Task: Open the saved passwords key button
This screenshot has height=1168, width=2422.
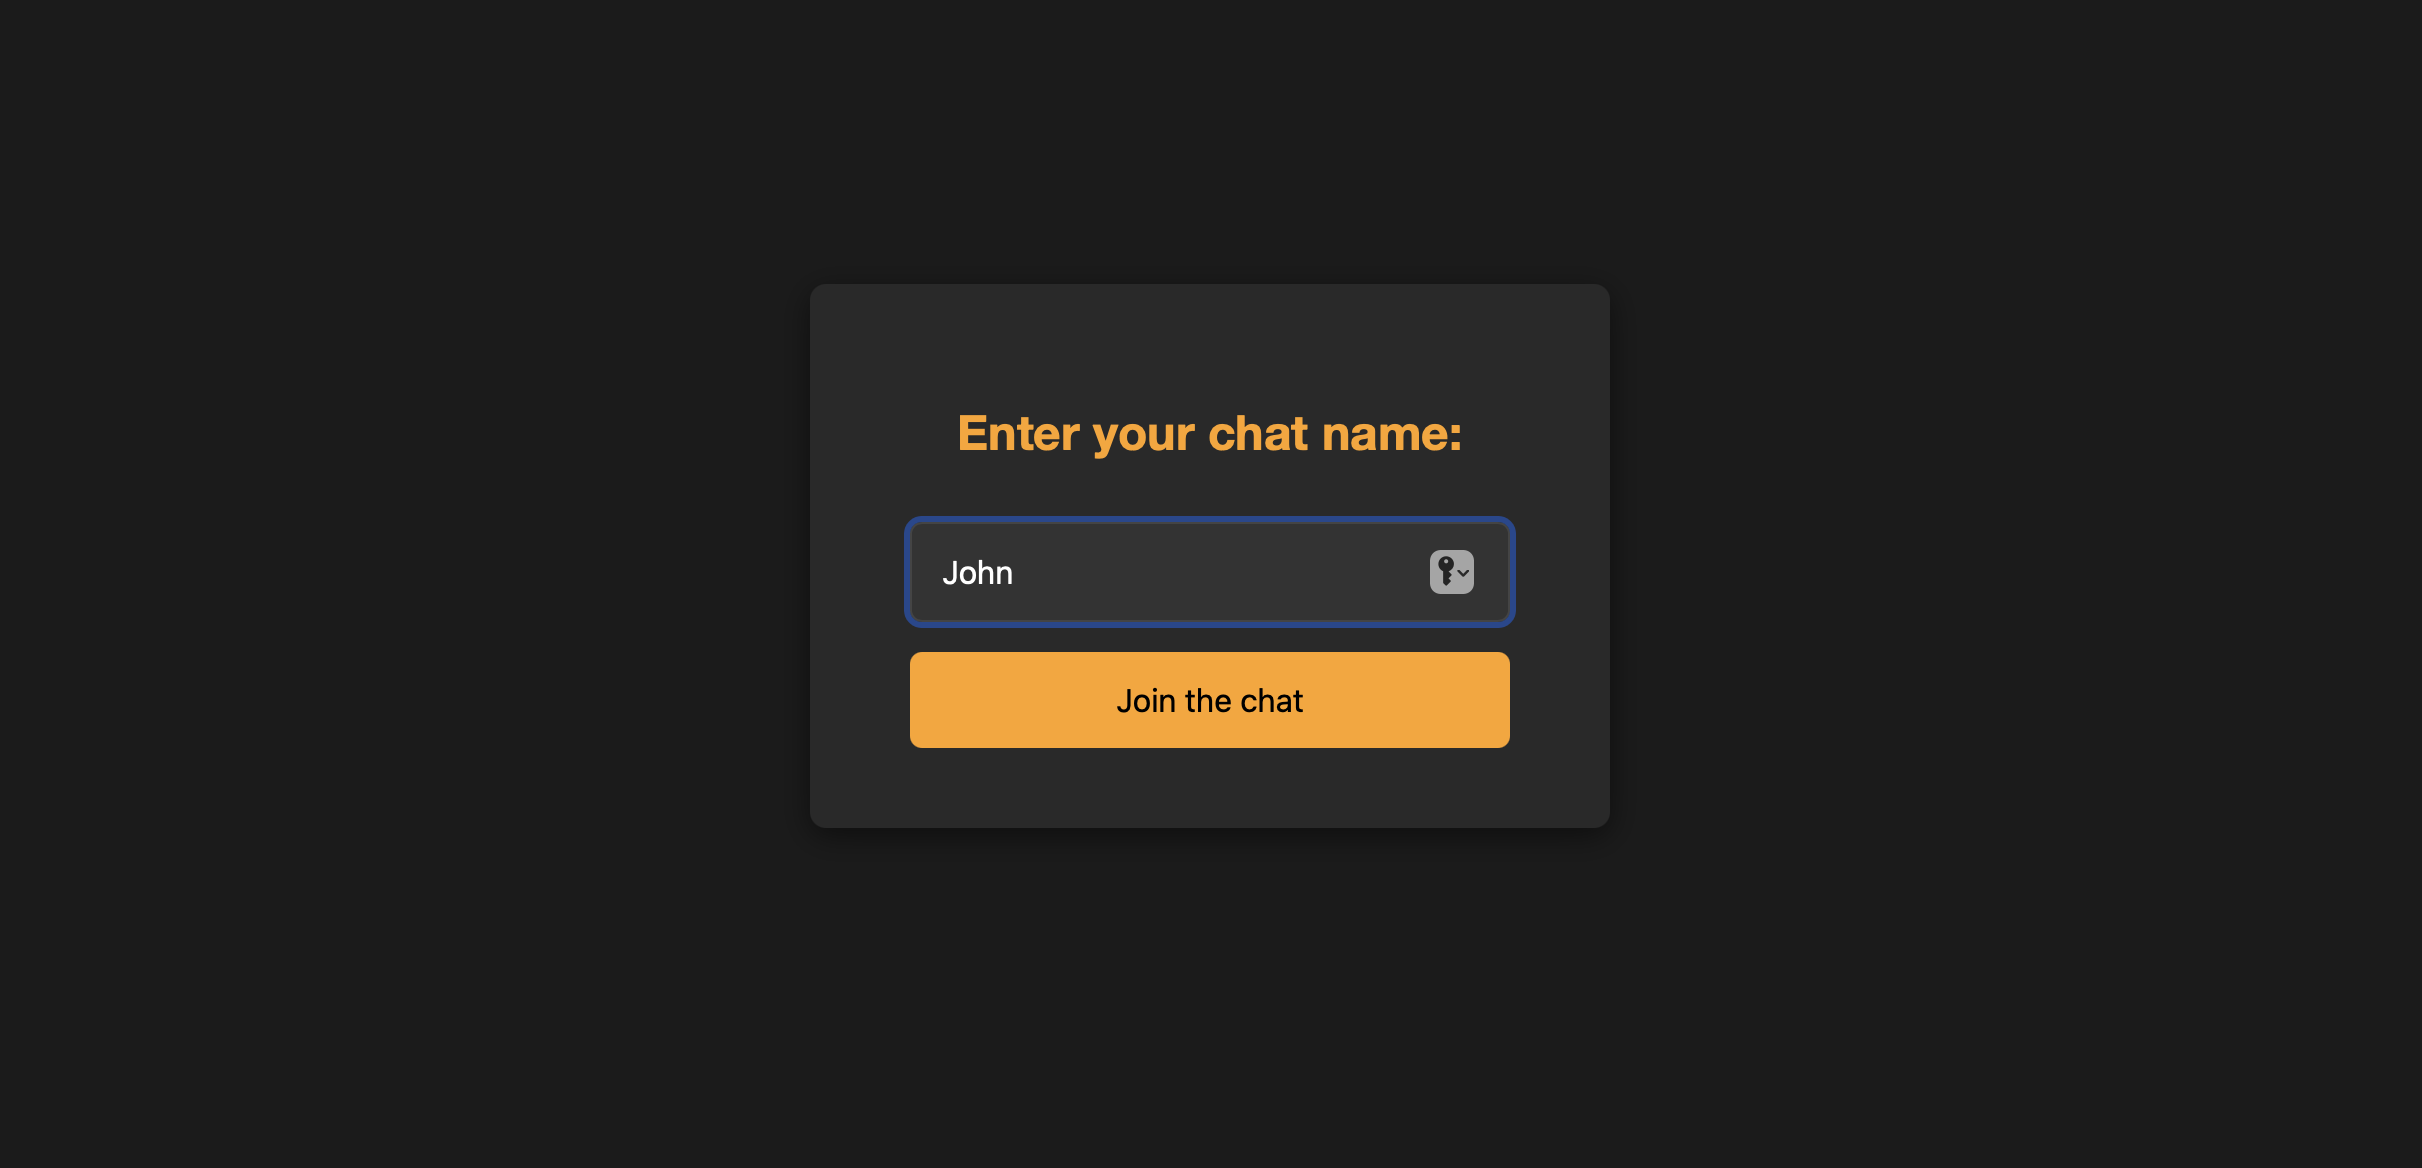Action: (x=1451, y=572)
